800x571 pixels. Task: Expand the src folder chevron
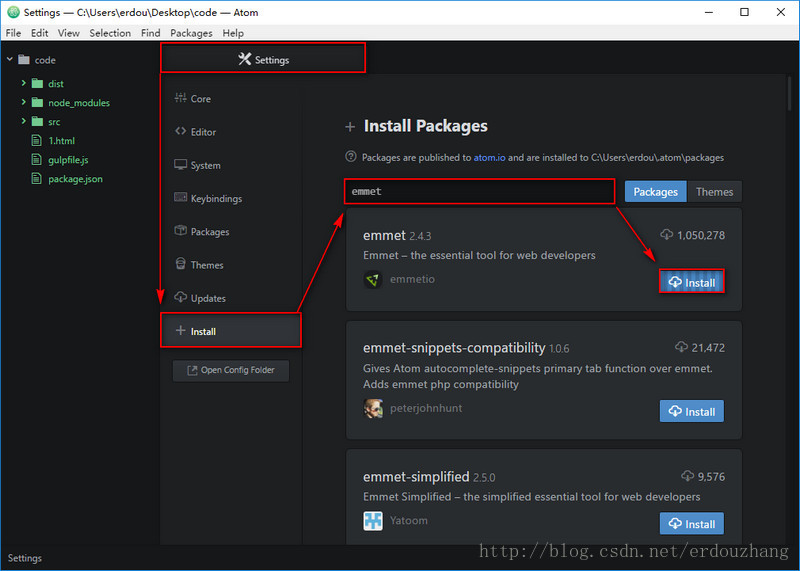[x=23, y=121]
